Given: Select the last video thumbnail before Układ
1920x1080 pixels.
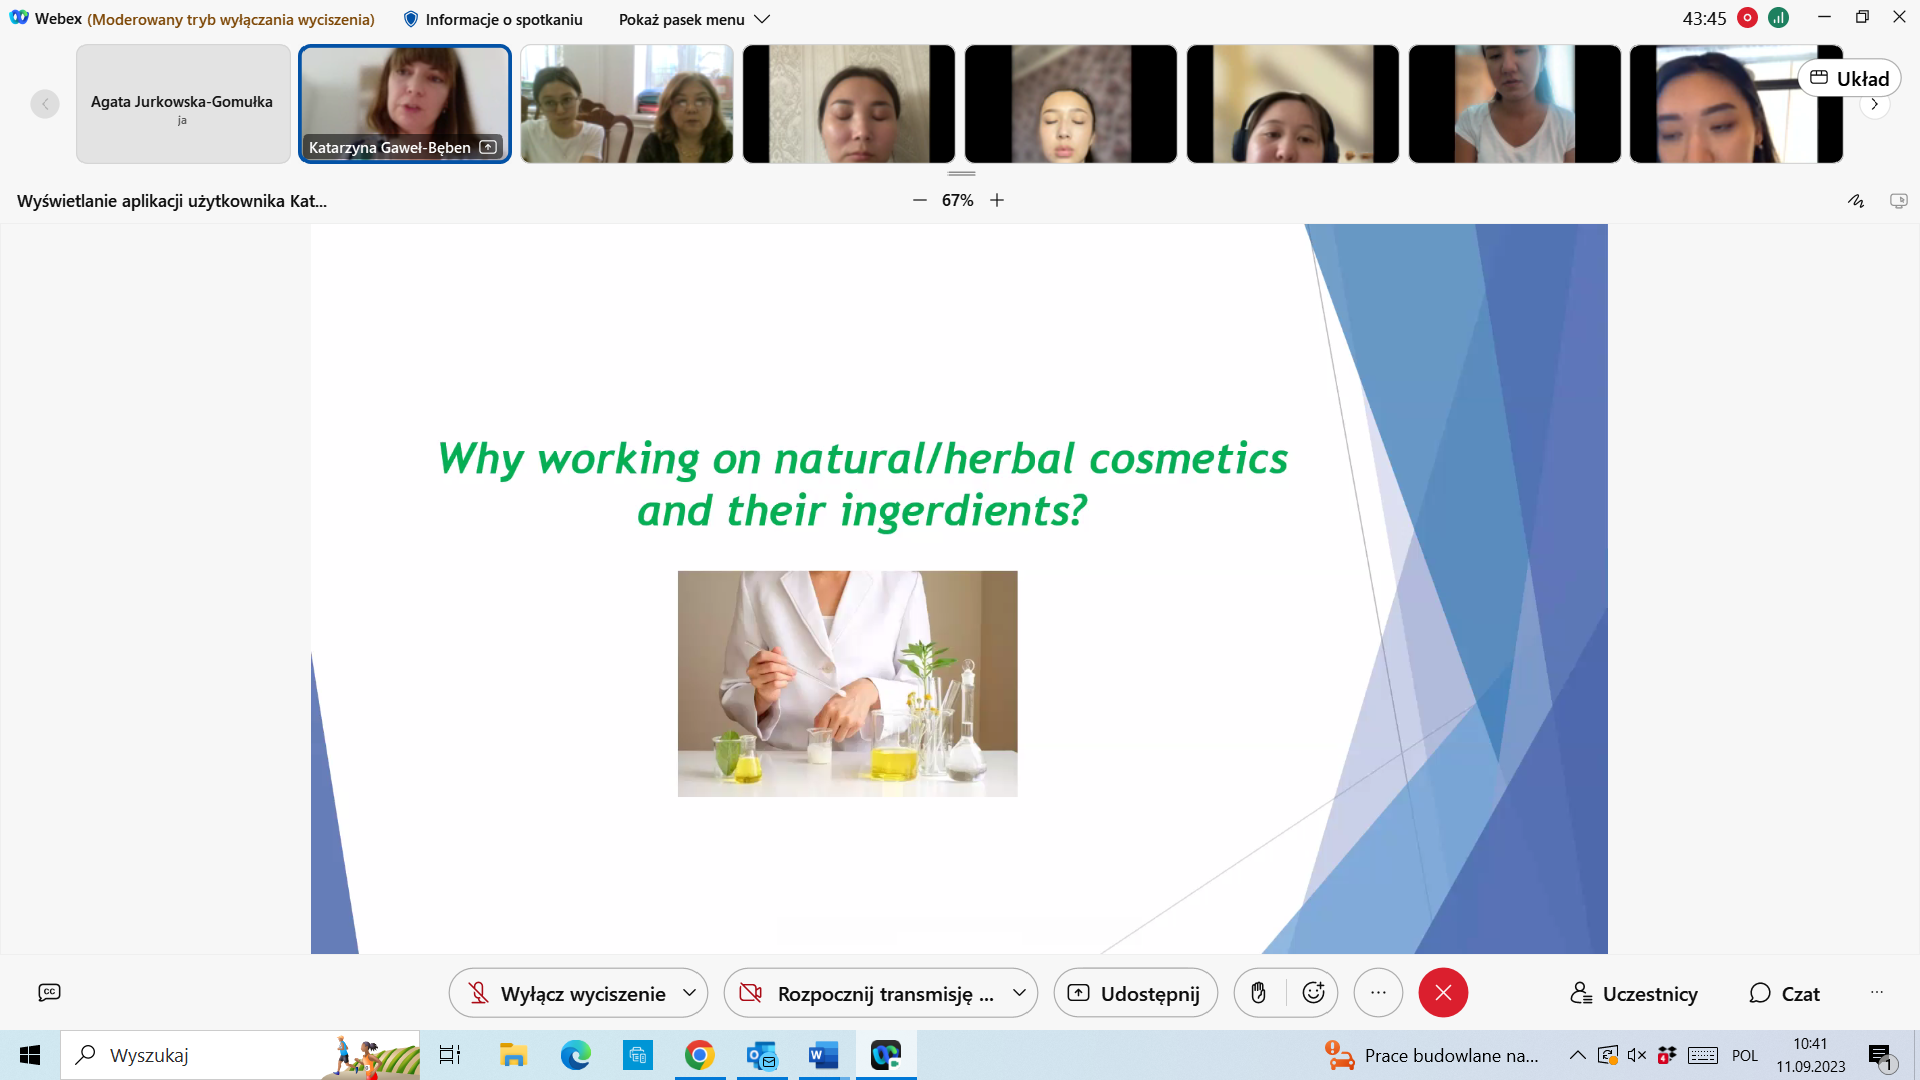Looking at the screenshot, I should pos(1736,104).
